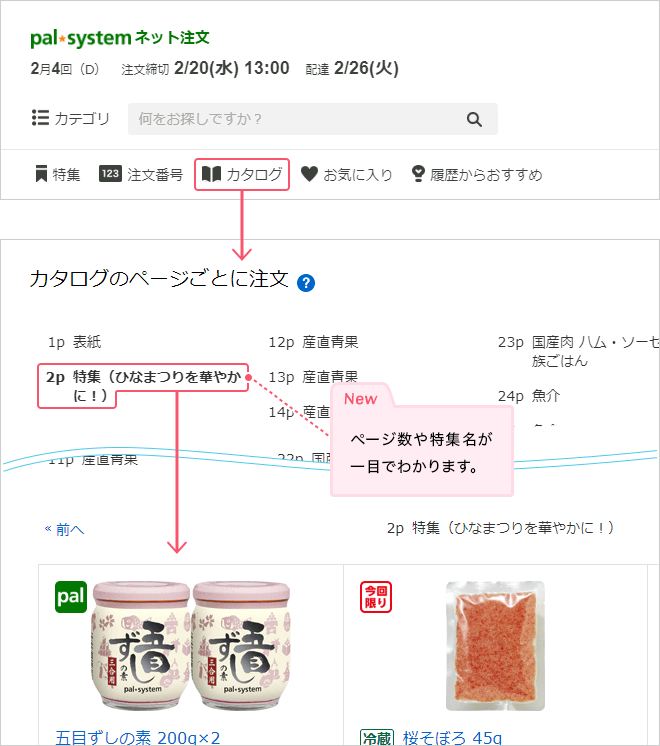Click the heart お気に入り icon

(x=309, y=174)
